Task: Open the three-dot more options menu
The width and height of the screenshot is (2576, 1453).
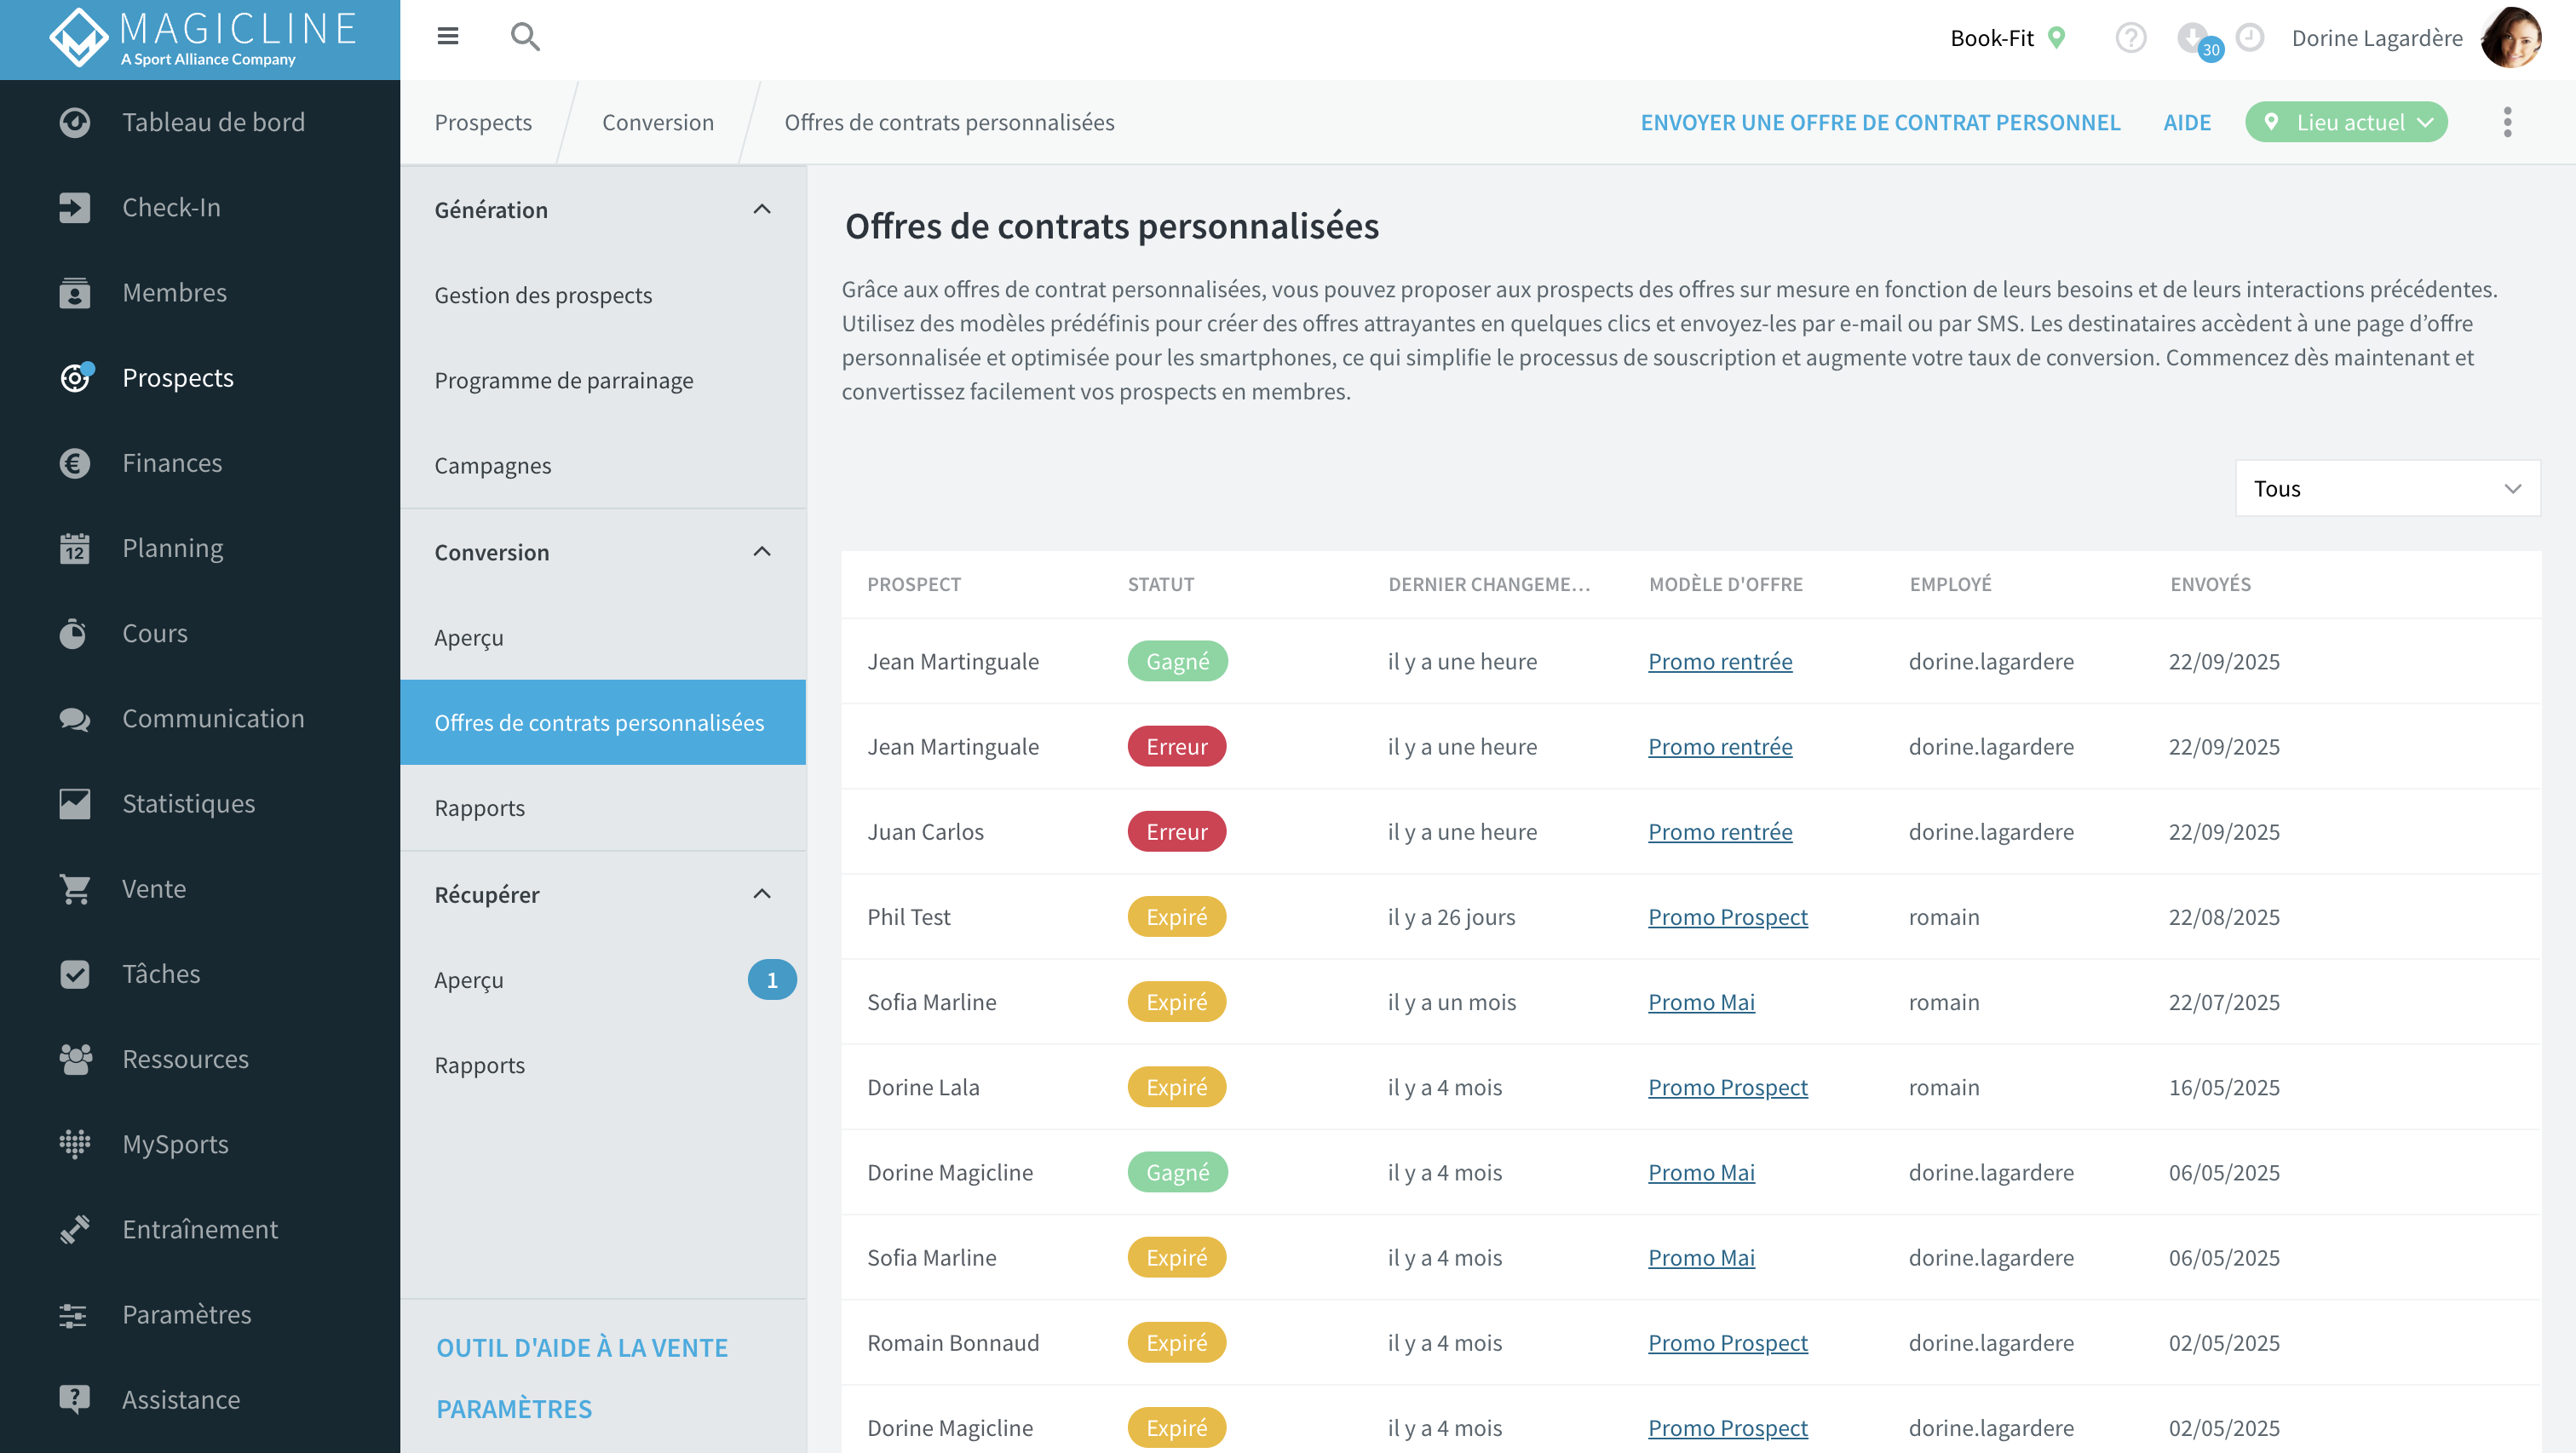Action: (x=2507, y=122)
